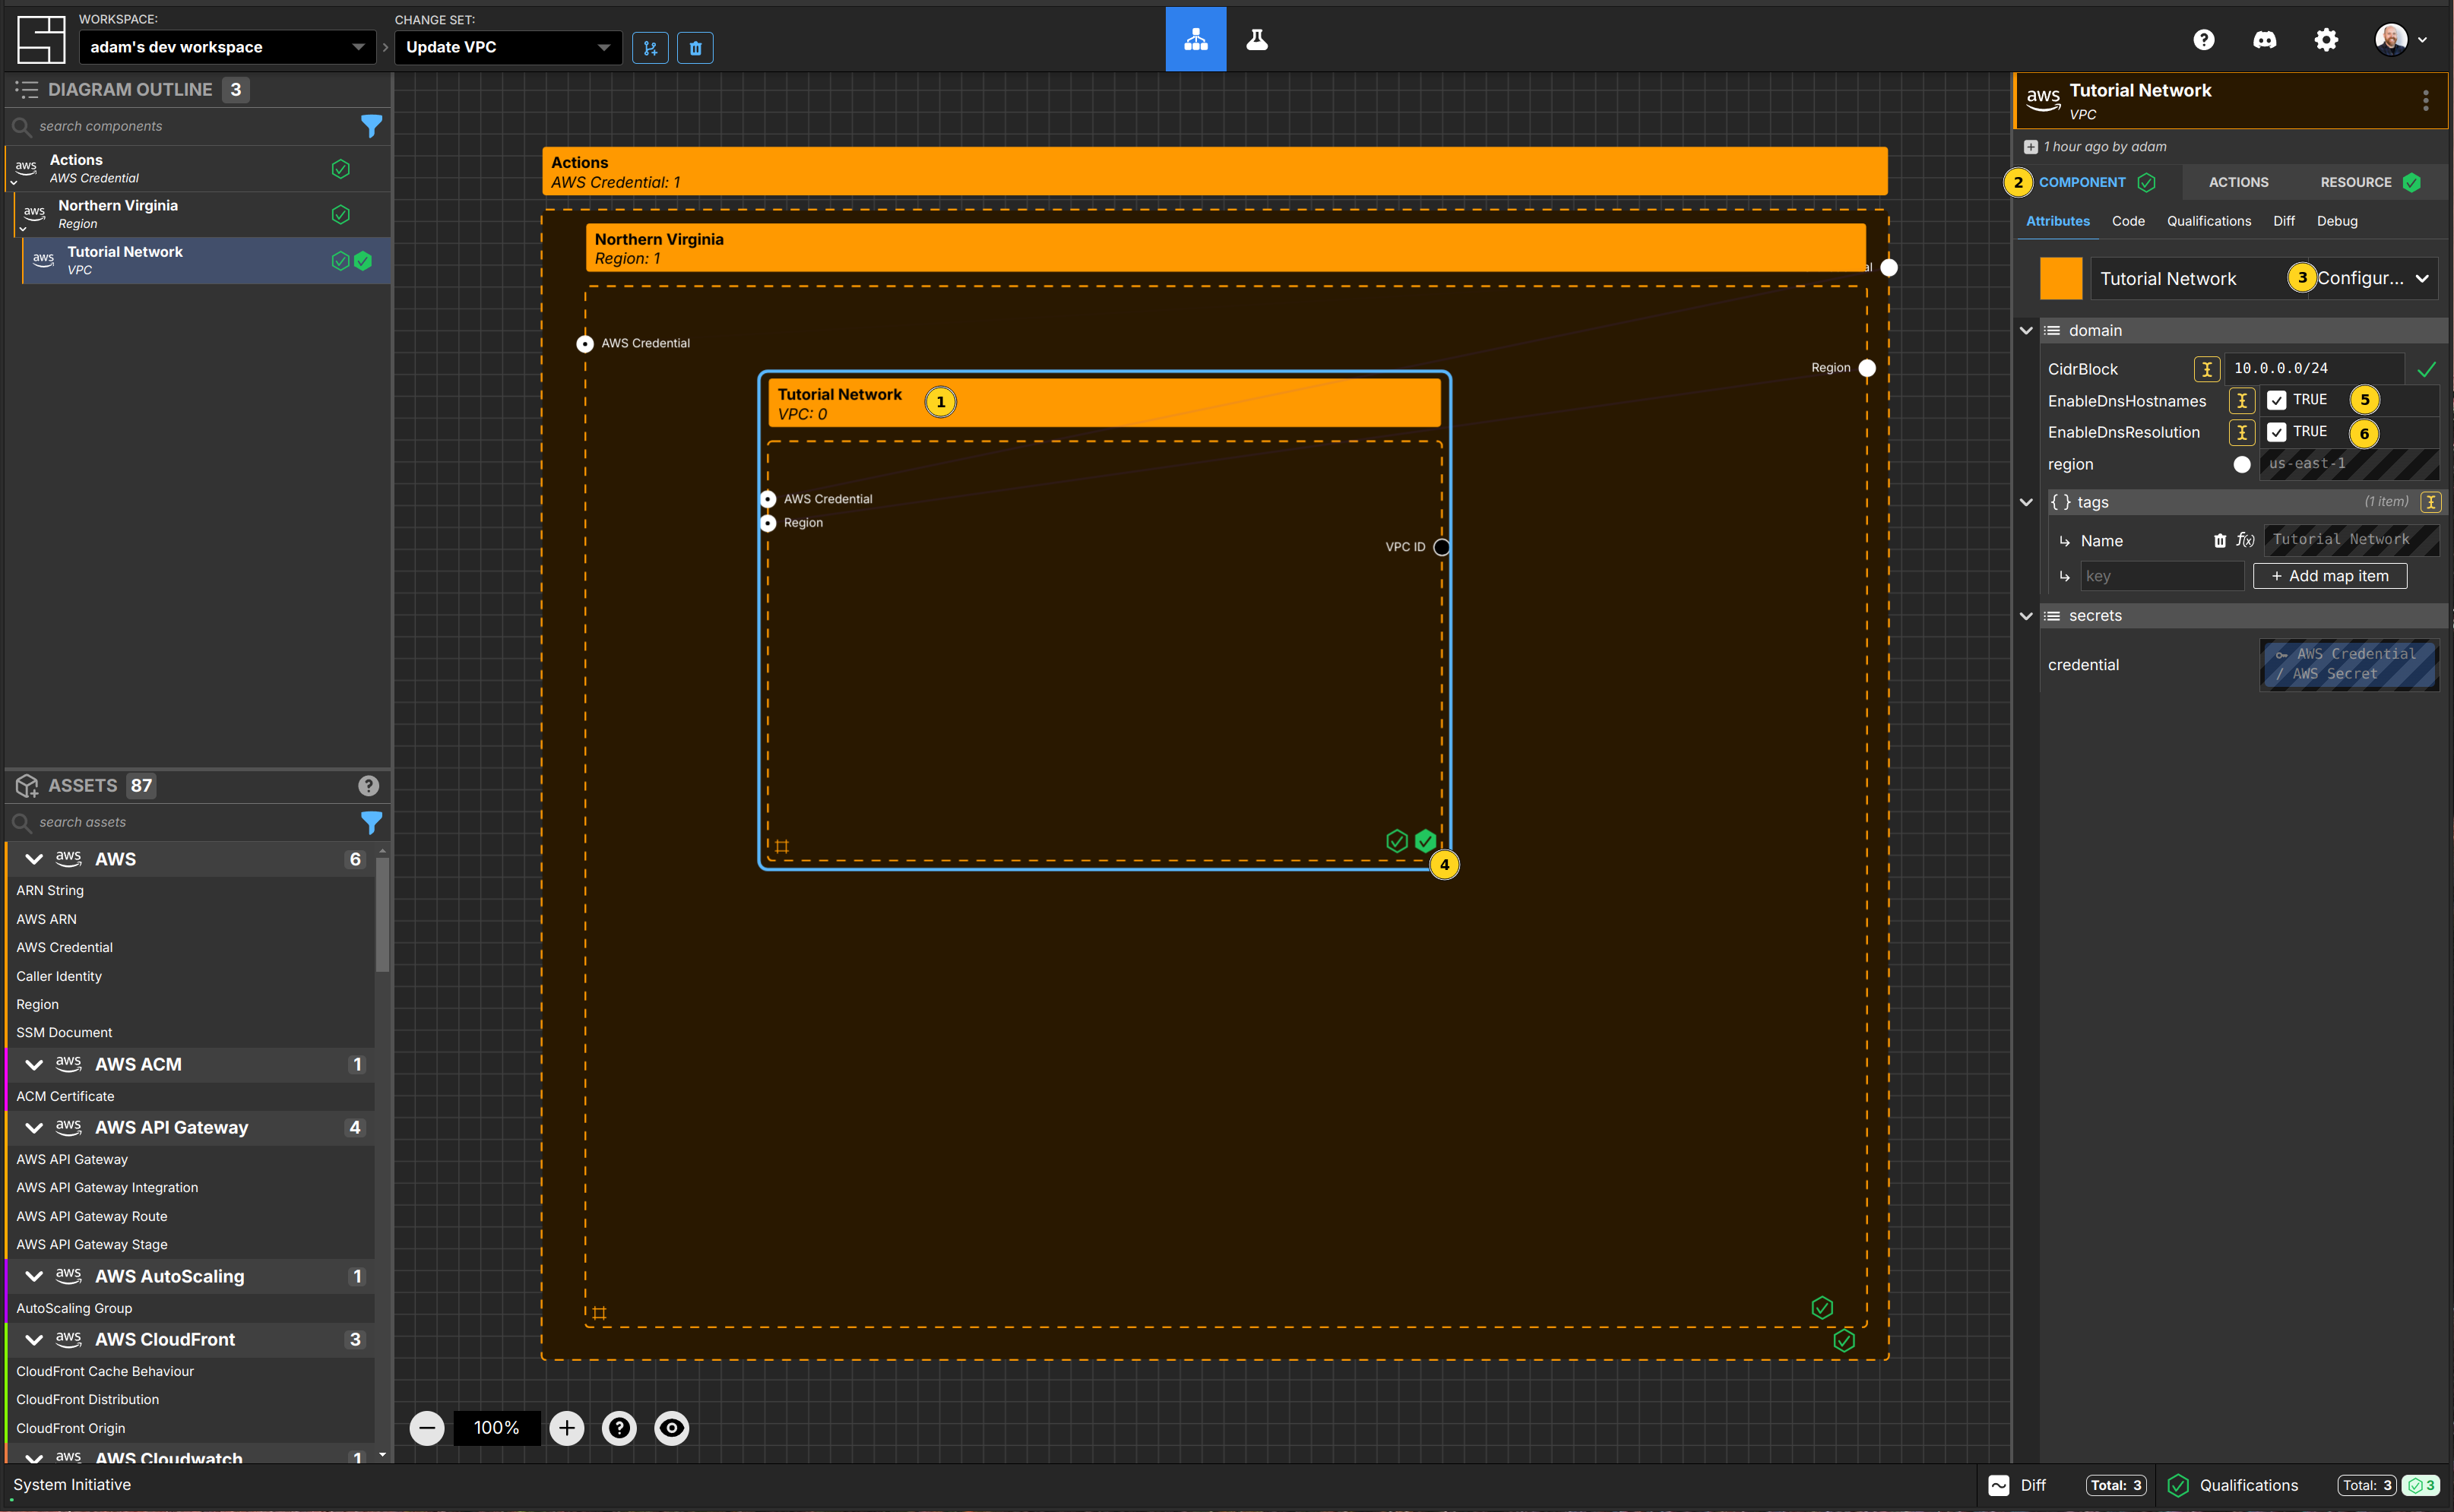Open the Debug sub-tab
Viewport: 2454px width, 1512px height.
coord(2337,221)
